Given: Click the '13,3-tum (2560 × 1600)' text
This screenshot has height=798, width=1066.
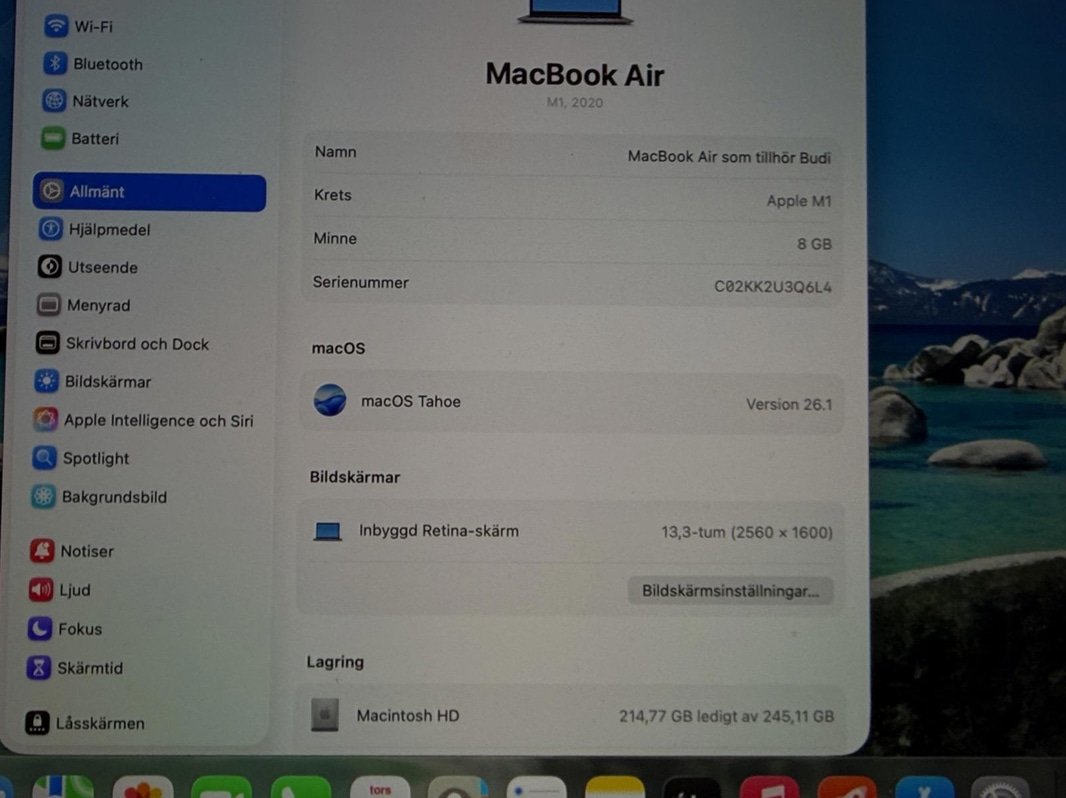Looking at the screenshot, I should coord(747,532).
